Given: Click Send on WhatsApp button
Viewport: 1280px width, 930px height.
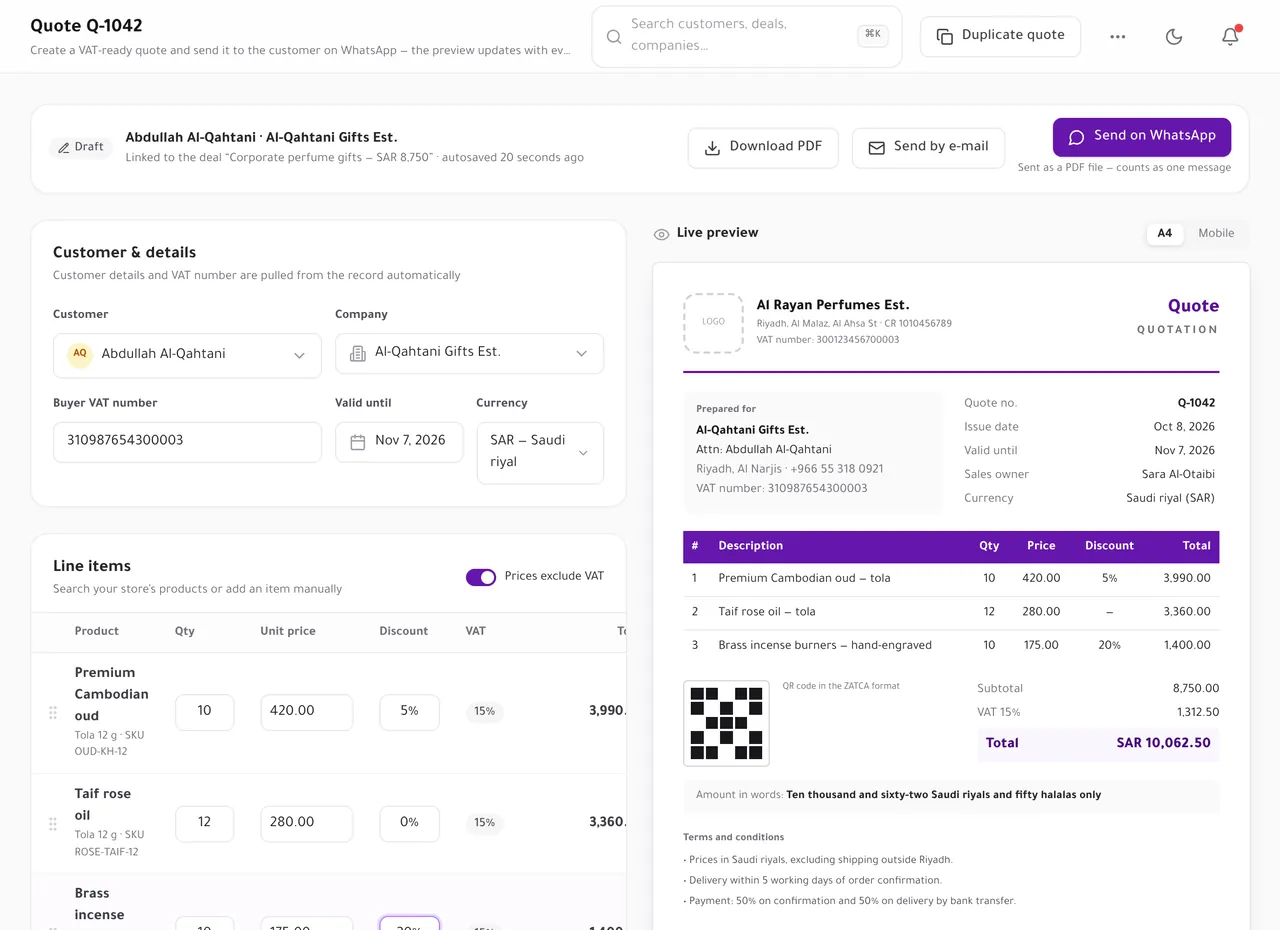Looking at the screenshot, I should coord(1142,137).
